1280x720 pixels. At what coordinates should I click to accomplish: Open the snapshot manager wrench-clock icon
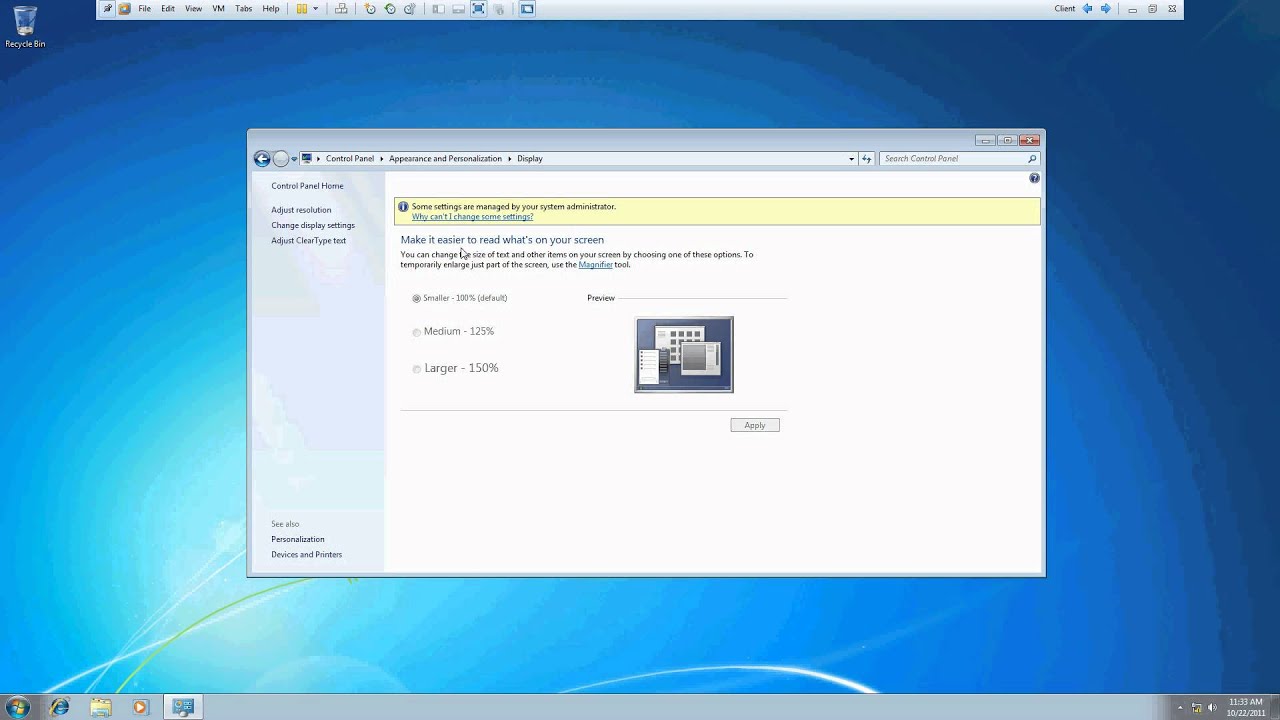[x=409, y=8]
